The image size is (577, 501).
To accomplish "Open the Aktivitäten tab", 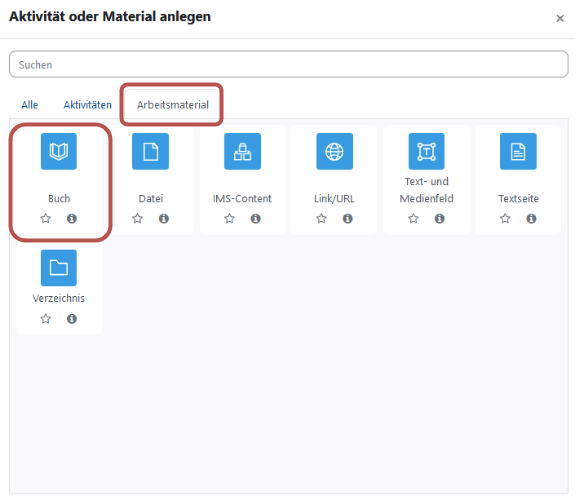I will point(88,105).
